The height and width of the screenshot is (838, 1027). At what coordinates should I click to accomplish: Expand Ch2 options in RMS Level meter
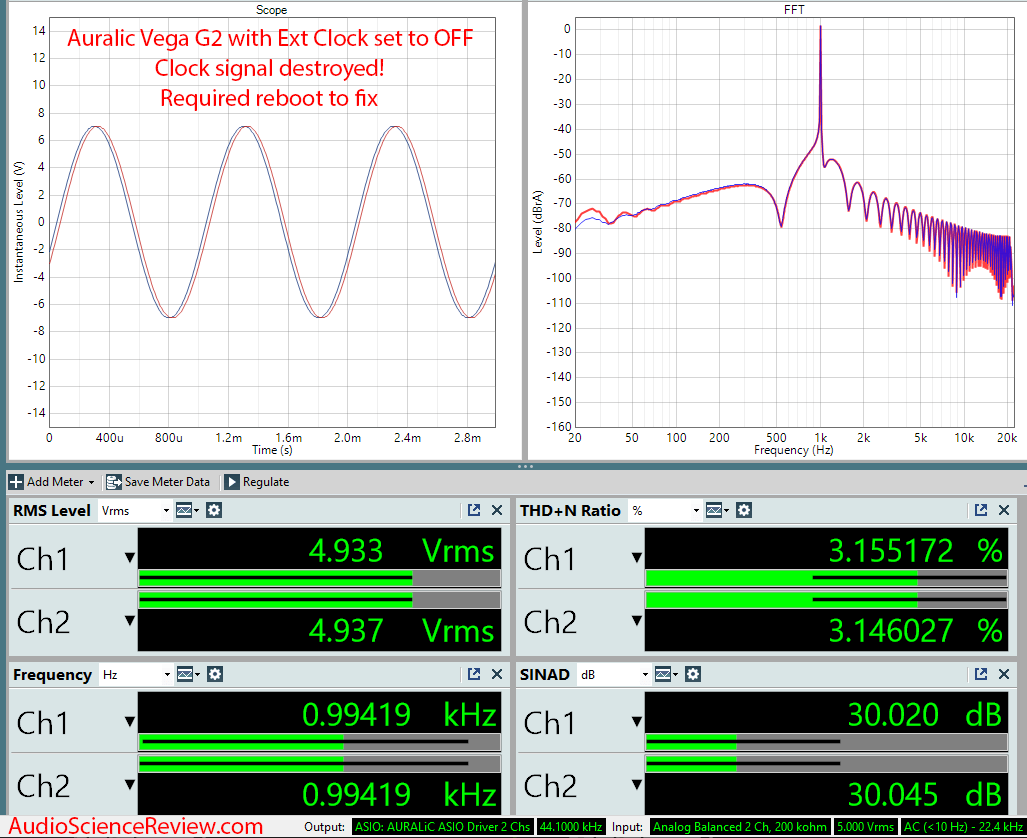130,620
